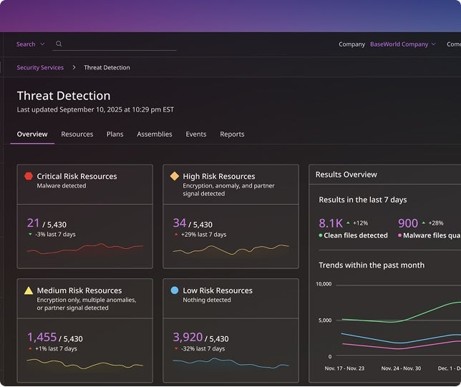Screen dimensions: 461x387
Task: Select the Reports tab
Action: pyautogui.click(x=232, y=134)
